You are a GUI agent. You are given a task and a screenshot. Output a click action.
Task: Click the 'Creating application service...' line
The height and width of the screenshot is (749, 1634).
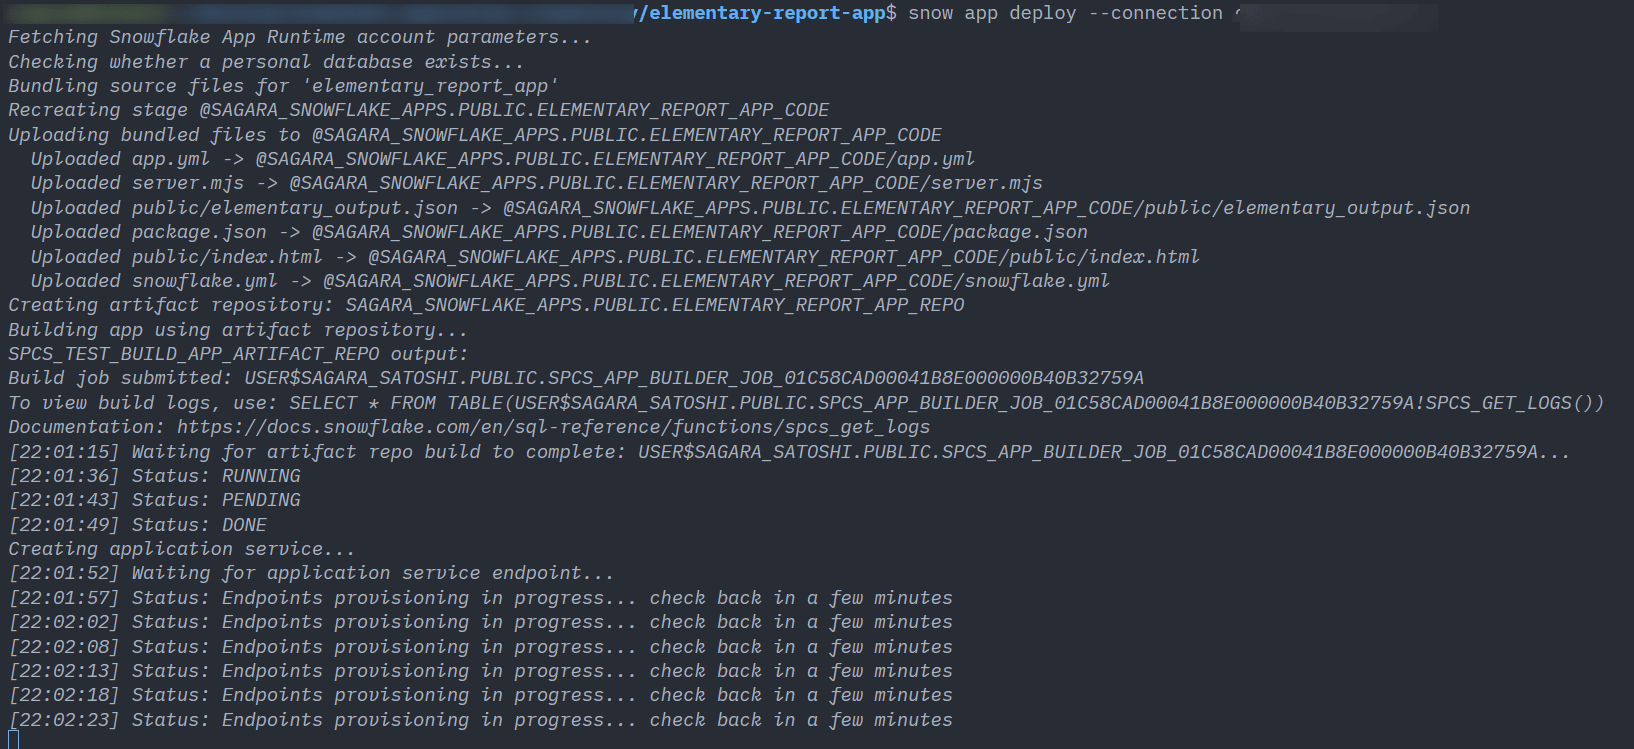(182, 549)
